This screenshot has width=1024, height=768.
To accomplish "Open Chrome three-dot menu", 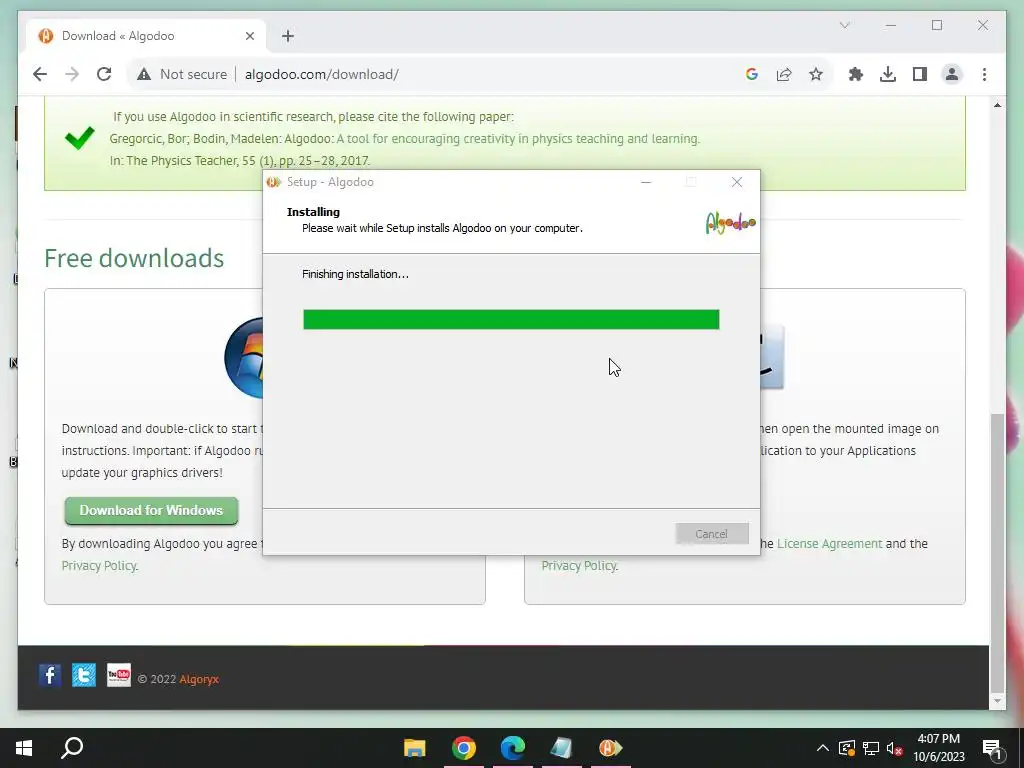I will coord(984,74).
